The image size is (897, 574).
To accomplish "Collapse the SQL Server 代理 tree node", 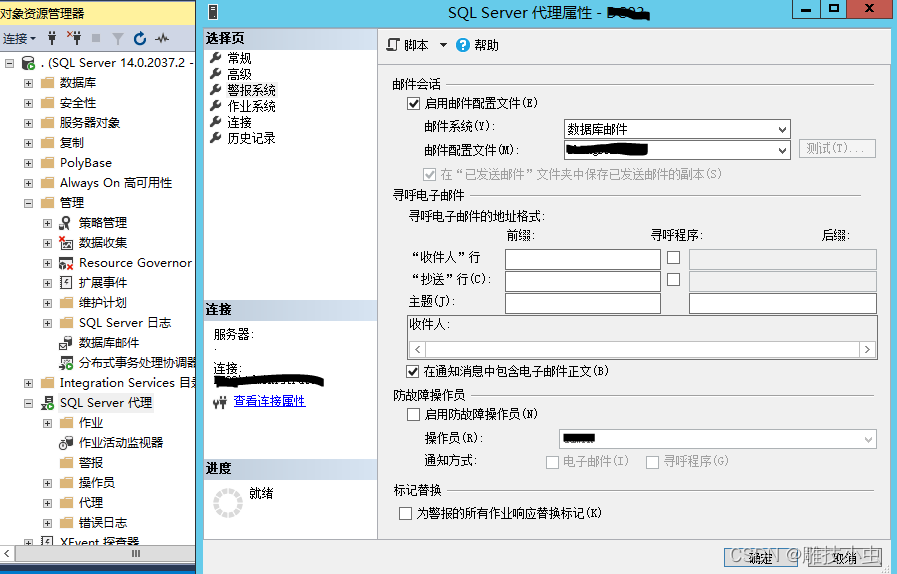I will 28,403.
